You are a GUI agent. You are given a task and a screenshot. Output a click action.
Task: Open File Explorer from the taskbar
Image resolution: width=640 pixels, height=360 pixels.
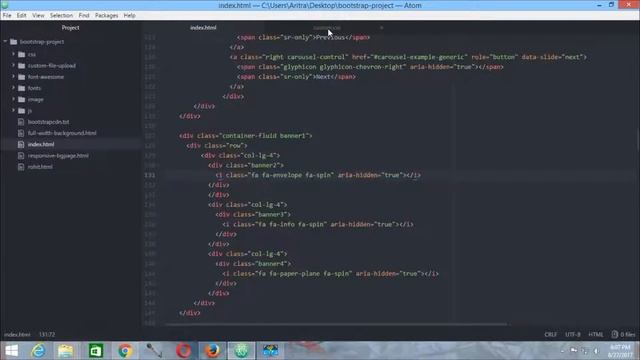tap(66, 351)
